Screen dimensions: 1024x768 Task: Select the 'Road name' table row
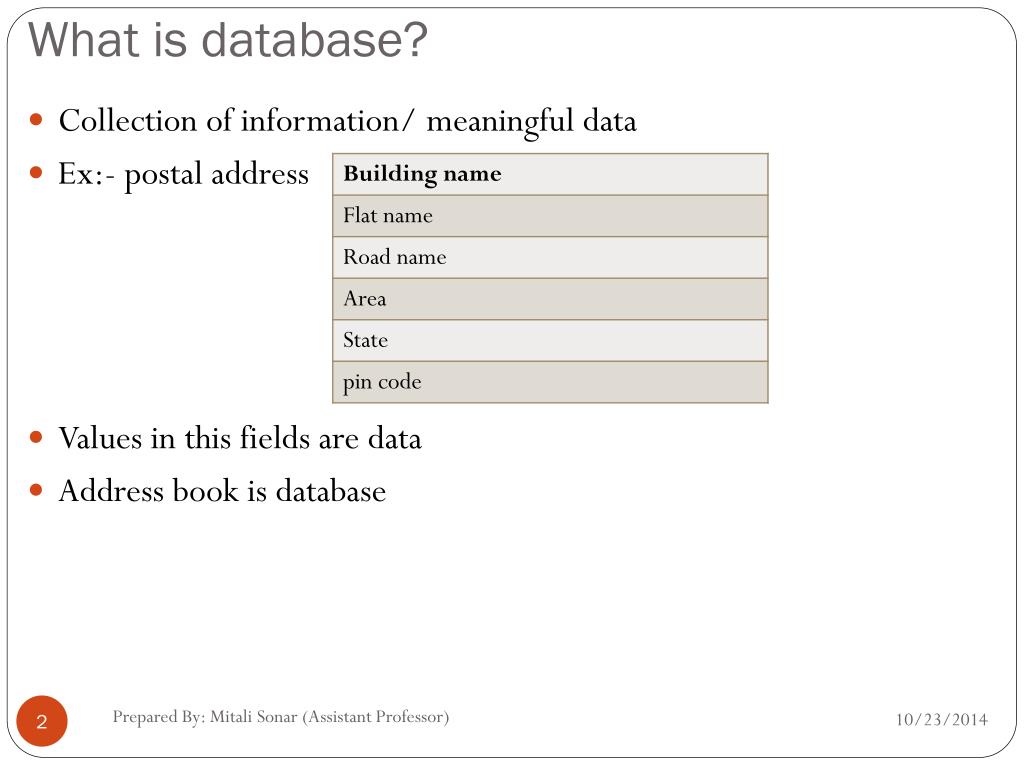click(x=550, y=257)
